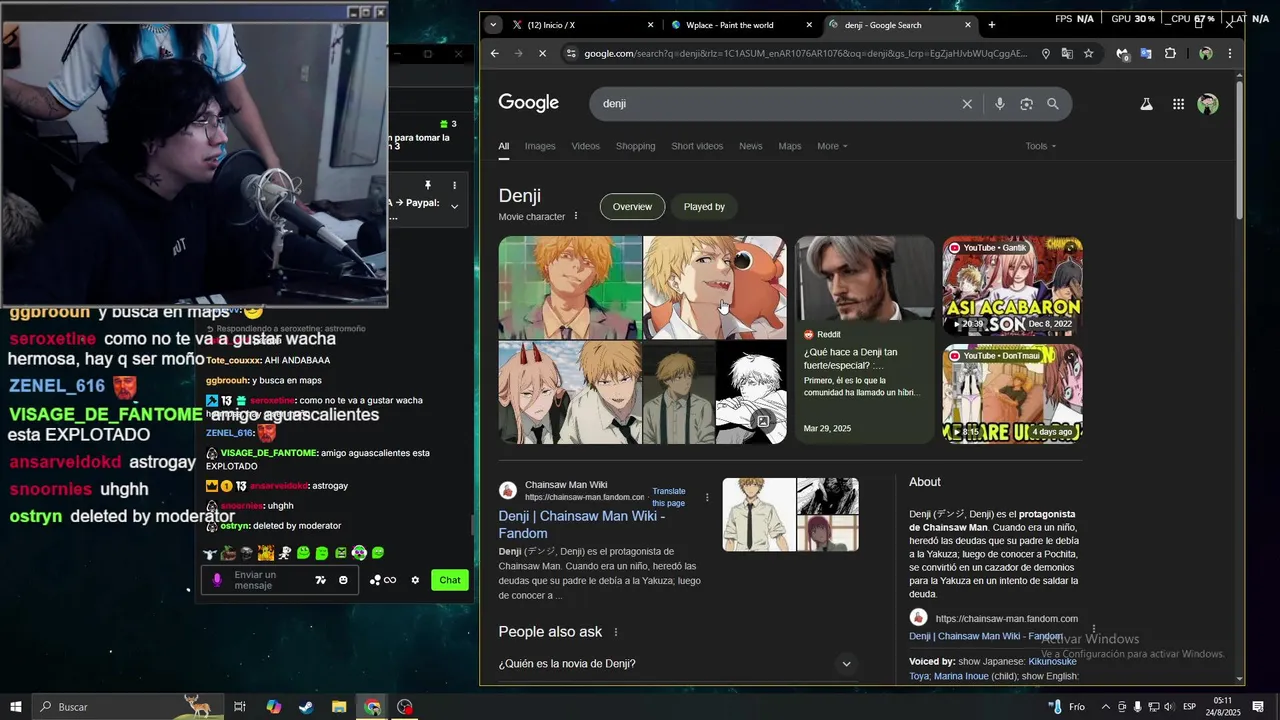Open Copilot from the taskbar
Viewport: 1280px width, 720px height.
tap(273, 707)
